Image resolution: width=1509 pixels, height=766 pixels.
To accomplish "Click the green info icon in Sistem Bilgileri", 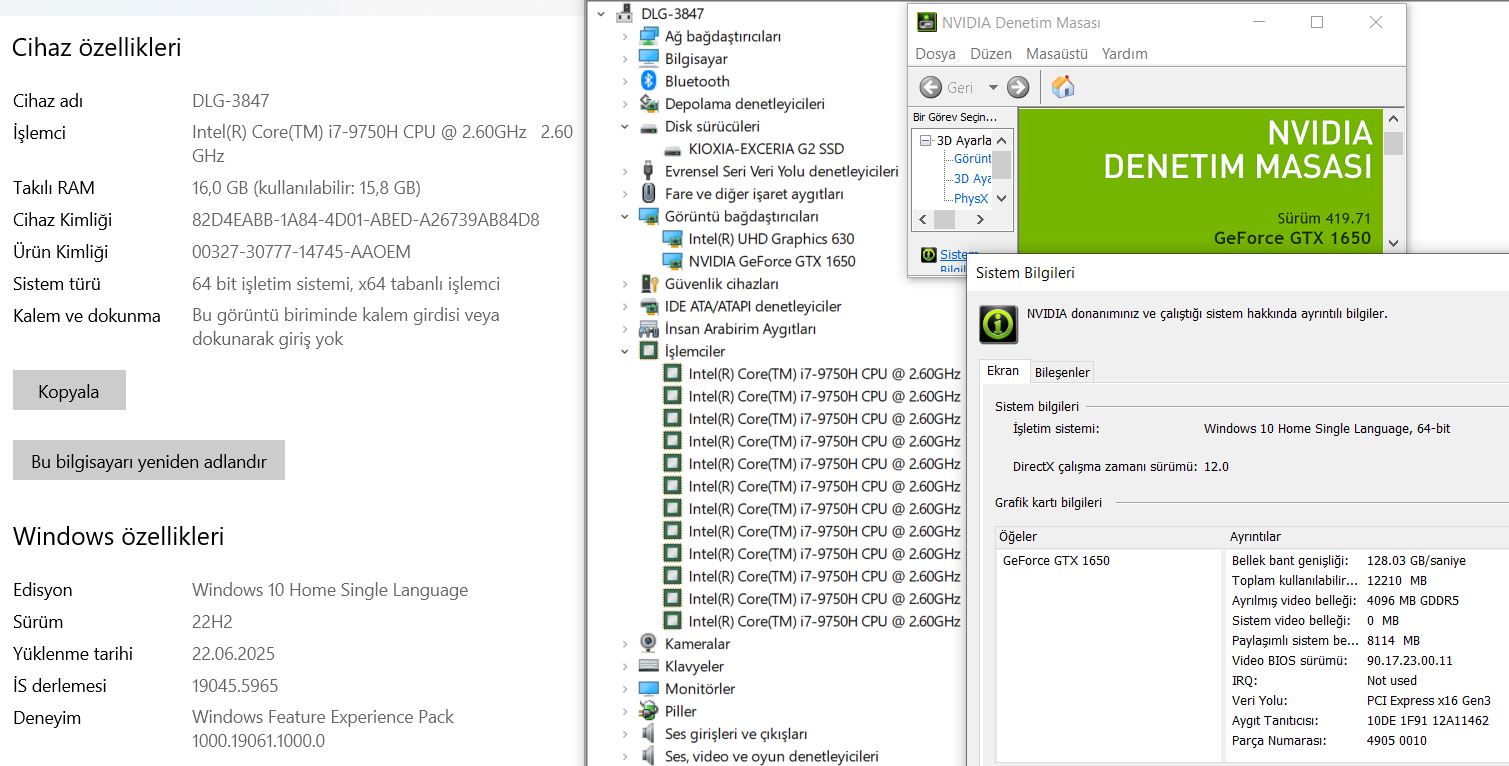I will (x=998, y=323).
